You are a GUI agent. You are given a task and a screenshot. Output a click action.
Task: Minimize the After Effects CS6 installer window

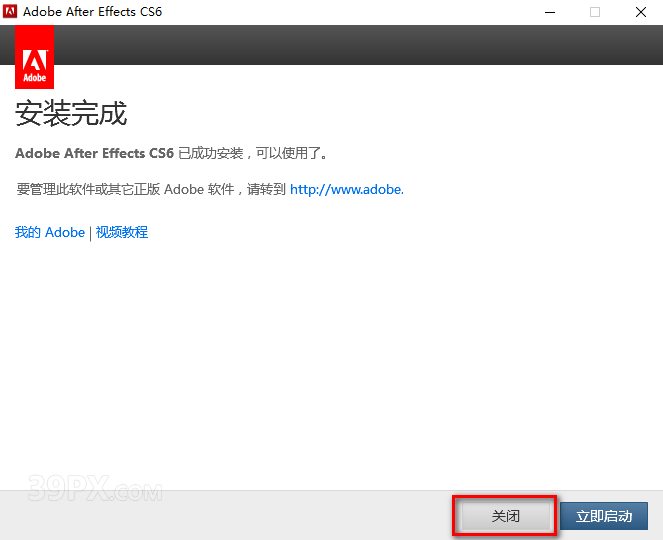click(x=550, y=12)
